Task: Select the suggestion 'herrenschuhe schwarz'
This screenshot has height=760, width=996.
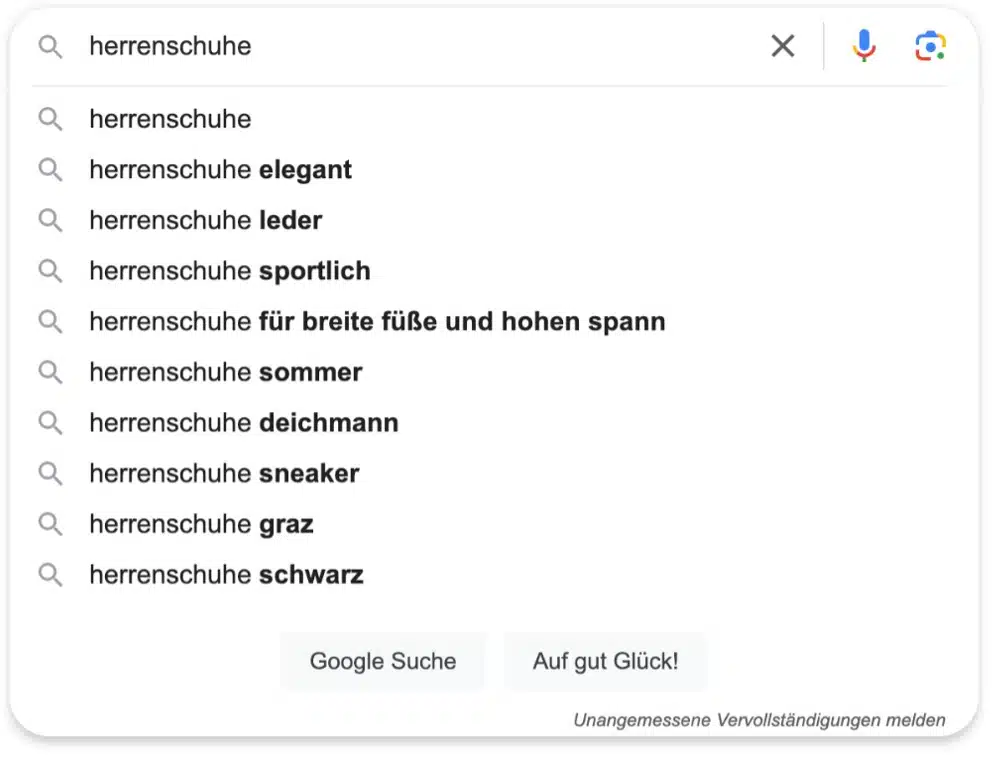Action: coord(226,574)
